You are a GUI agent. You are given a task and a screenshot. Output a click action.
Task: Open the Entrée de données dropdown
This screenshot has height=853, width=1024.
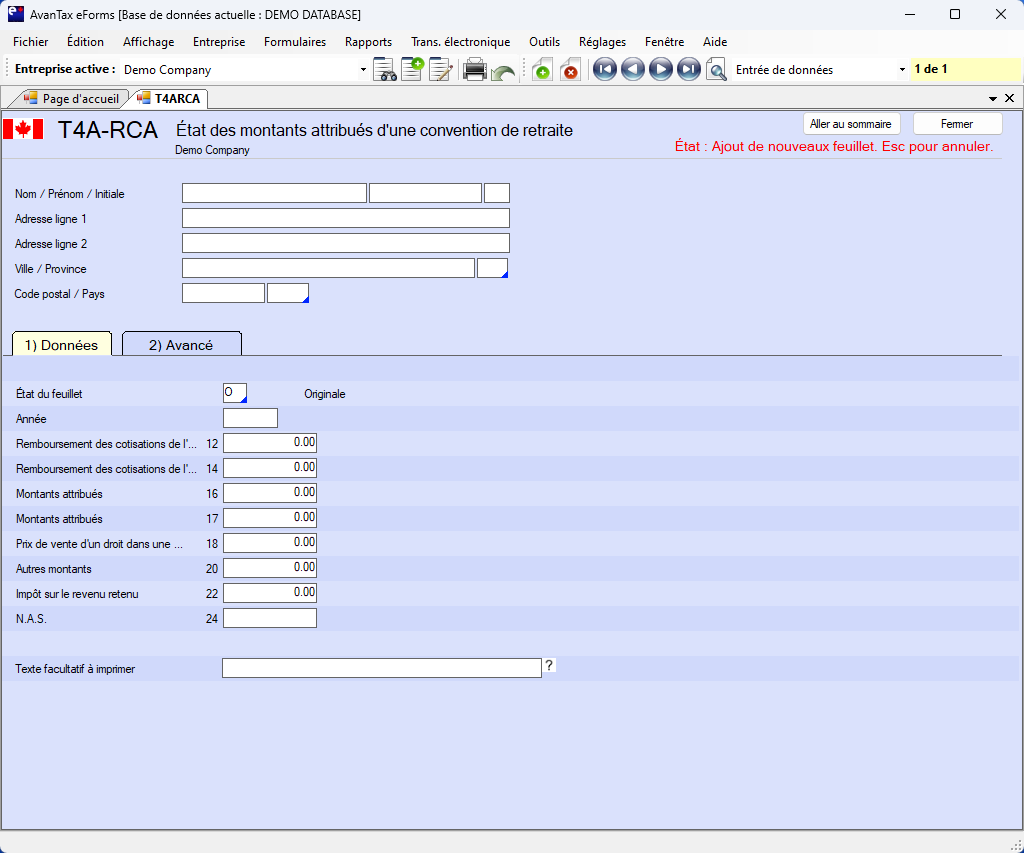[902, 70]
